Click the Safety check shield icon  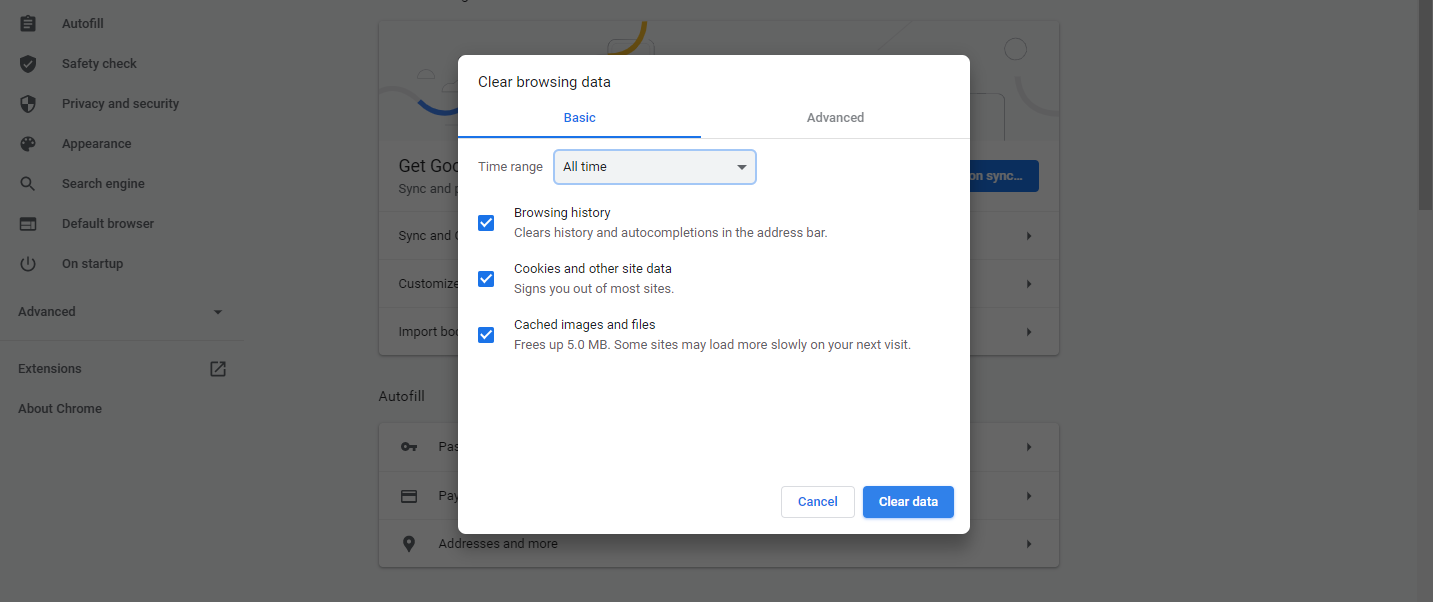pyautogui.click(x=28, y=64)
